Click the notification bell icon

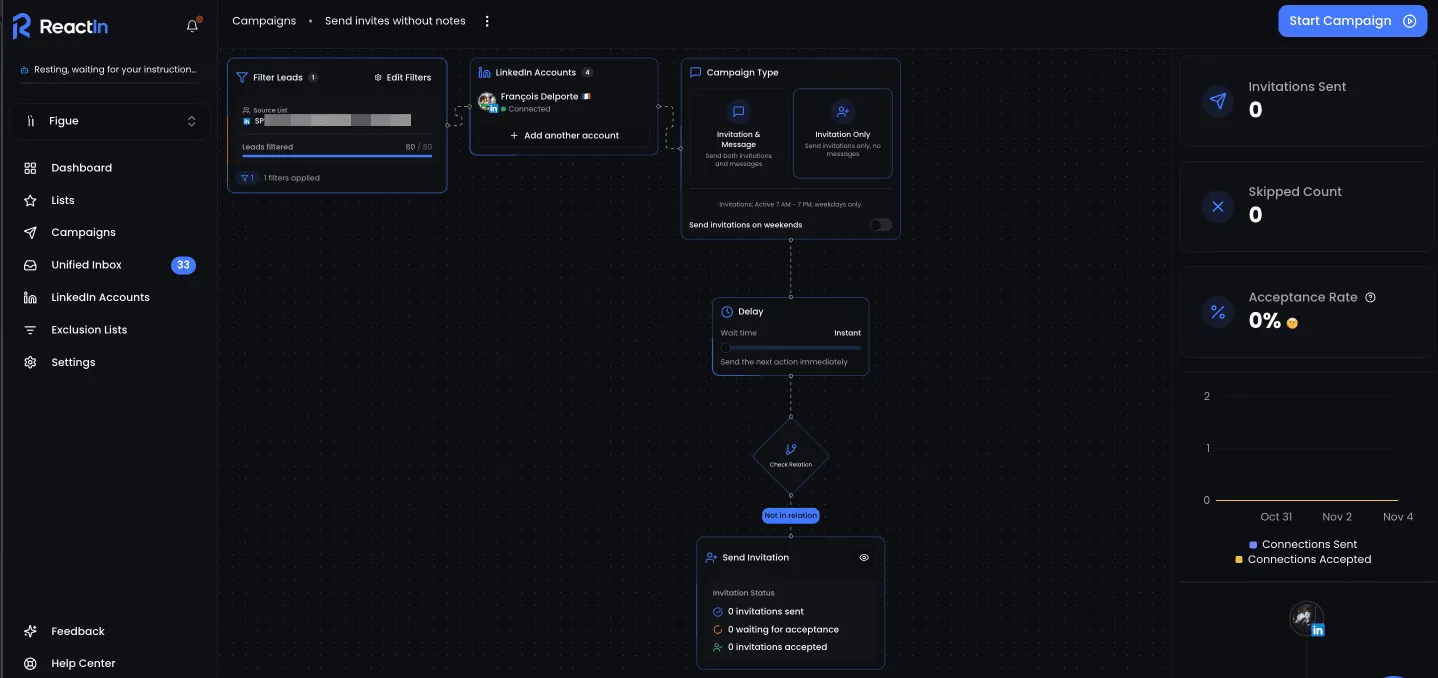point(191,26)
